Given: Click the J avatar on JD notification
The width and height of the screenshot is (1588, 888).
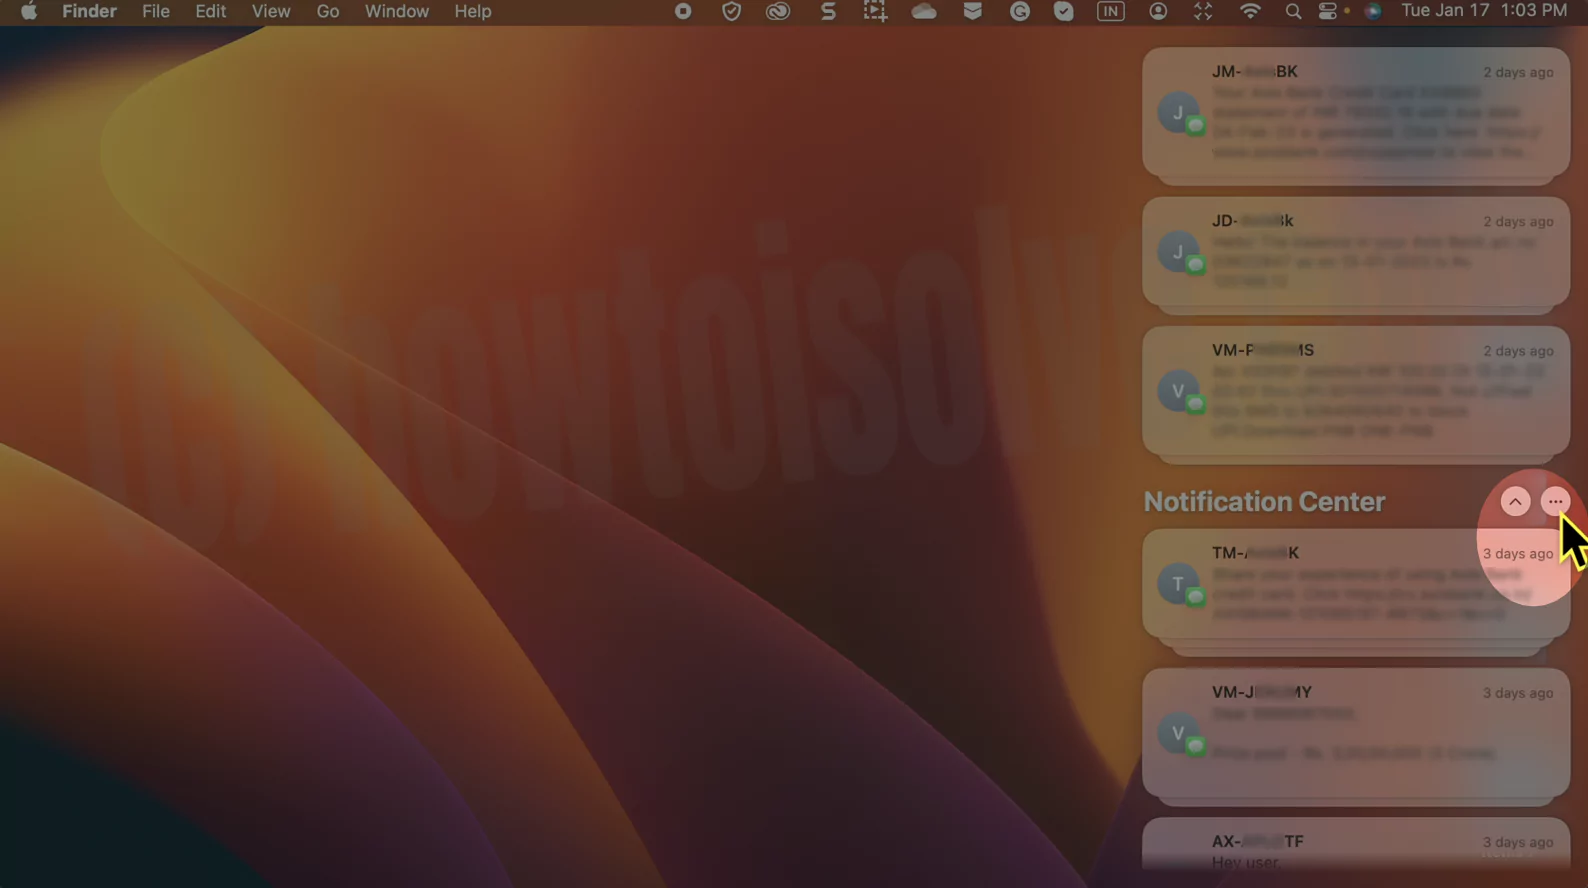Looking at the screenshot, I should (1179, 252).
